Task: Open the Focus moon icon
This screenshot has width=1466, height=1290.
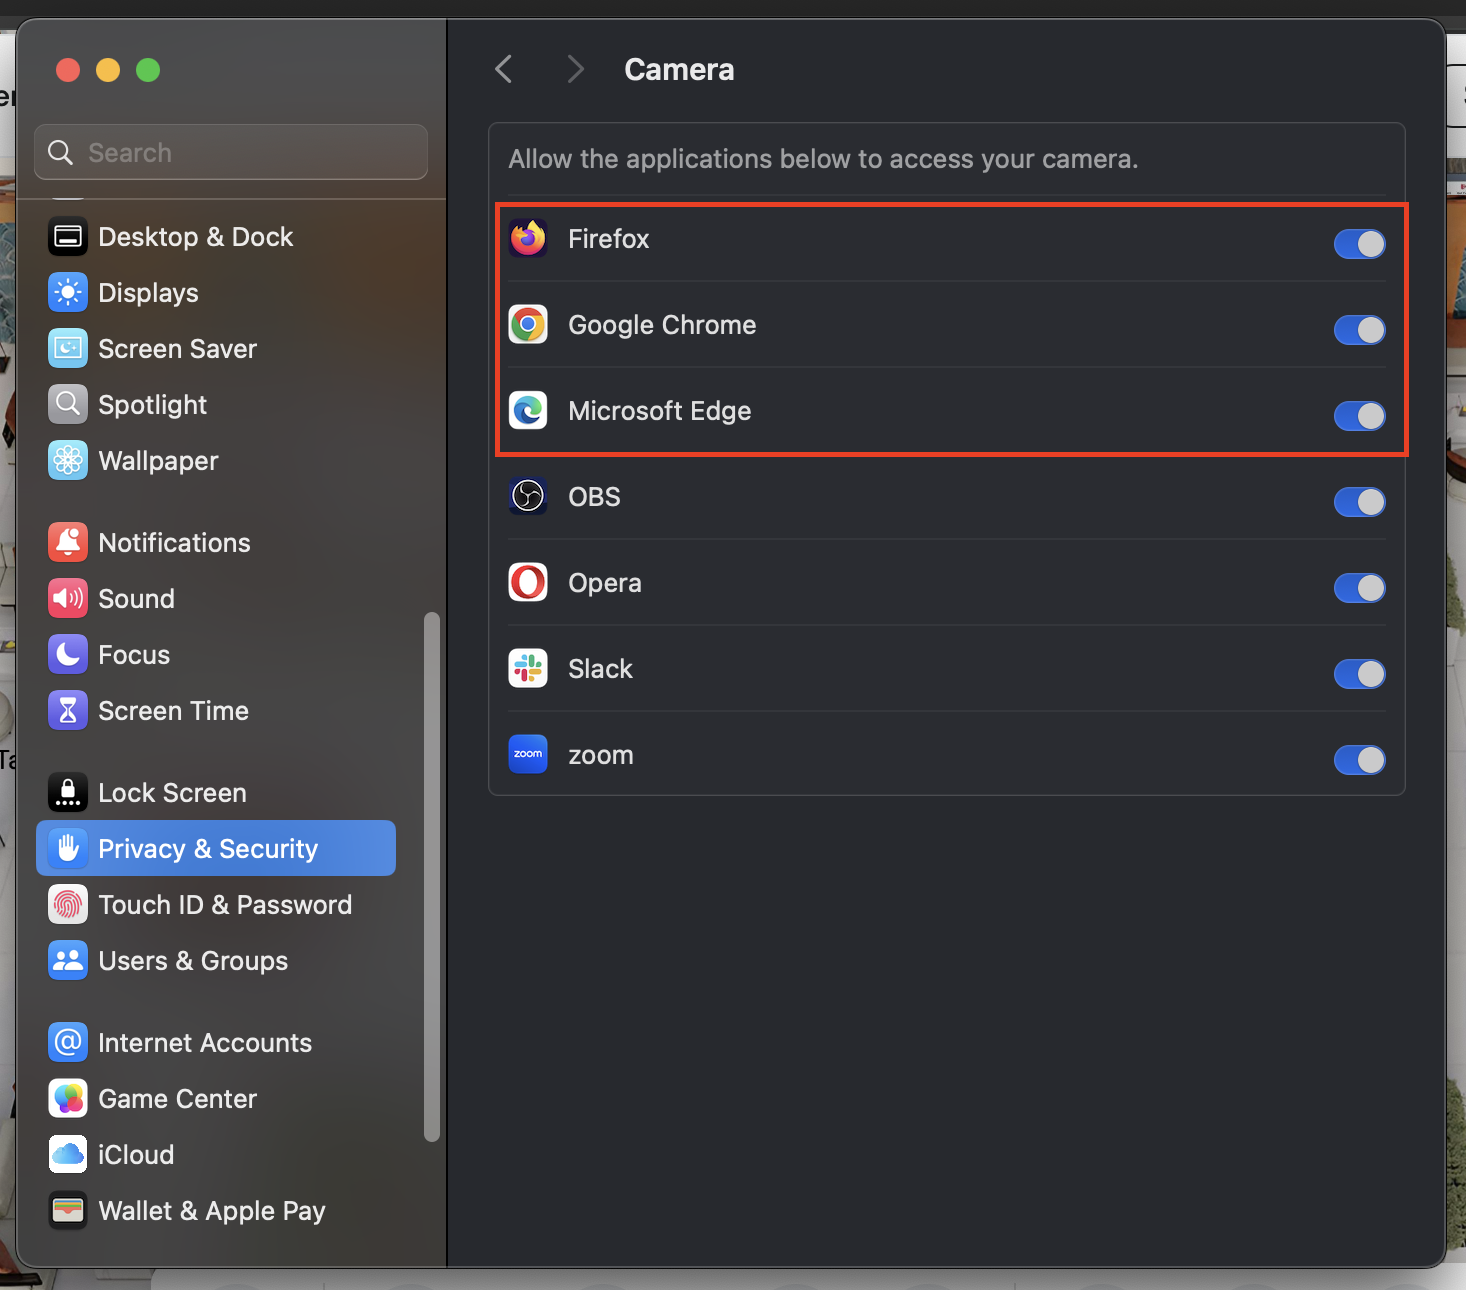Action: coord(68,655)
